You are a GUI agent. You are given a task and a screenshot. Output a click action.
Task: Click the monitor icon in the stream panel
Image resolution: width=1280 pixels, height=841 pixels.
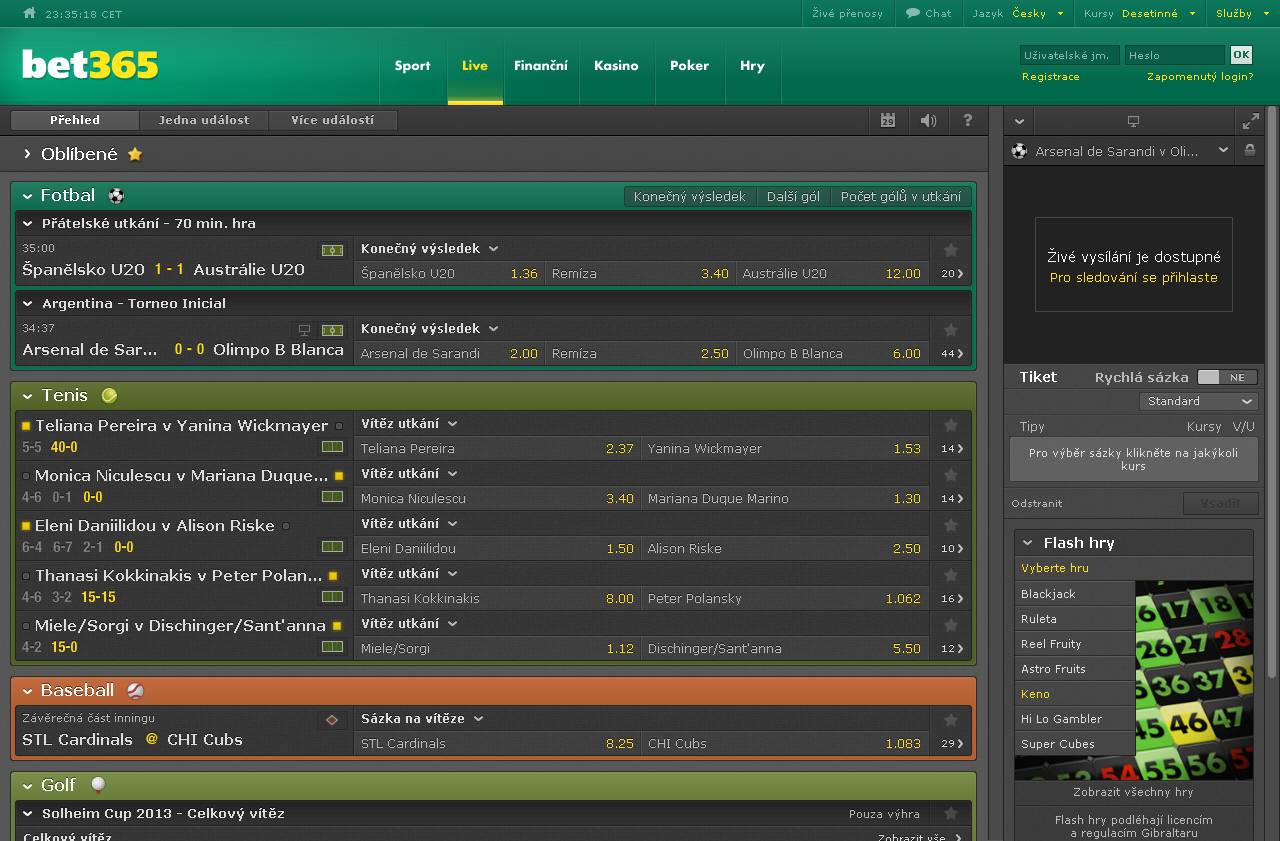pos(1133,121)
